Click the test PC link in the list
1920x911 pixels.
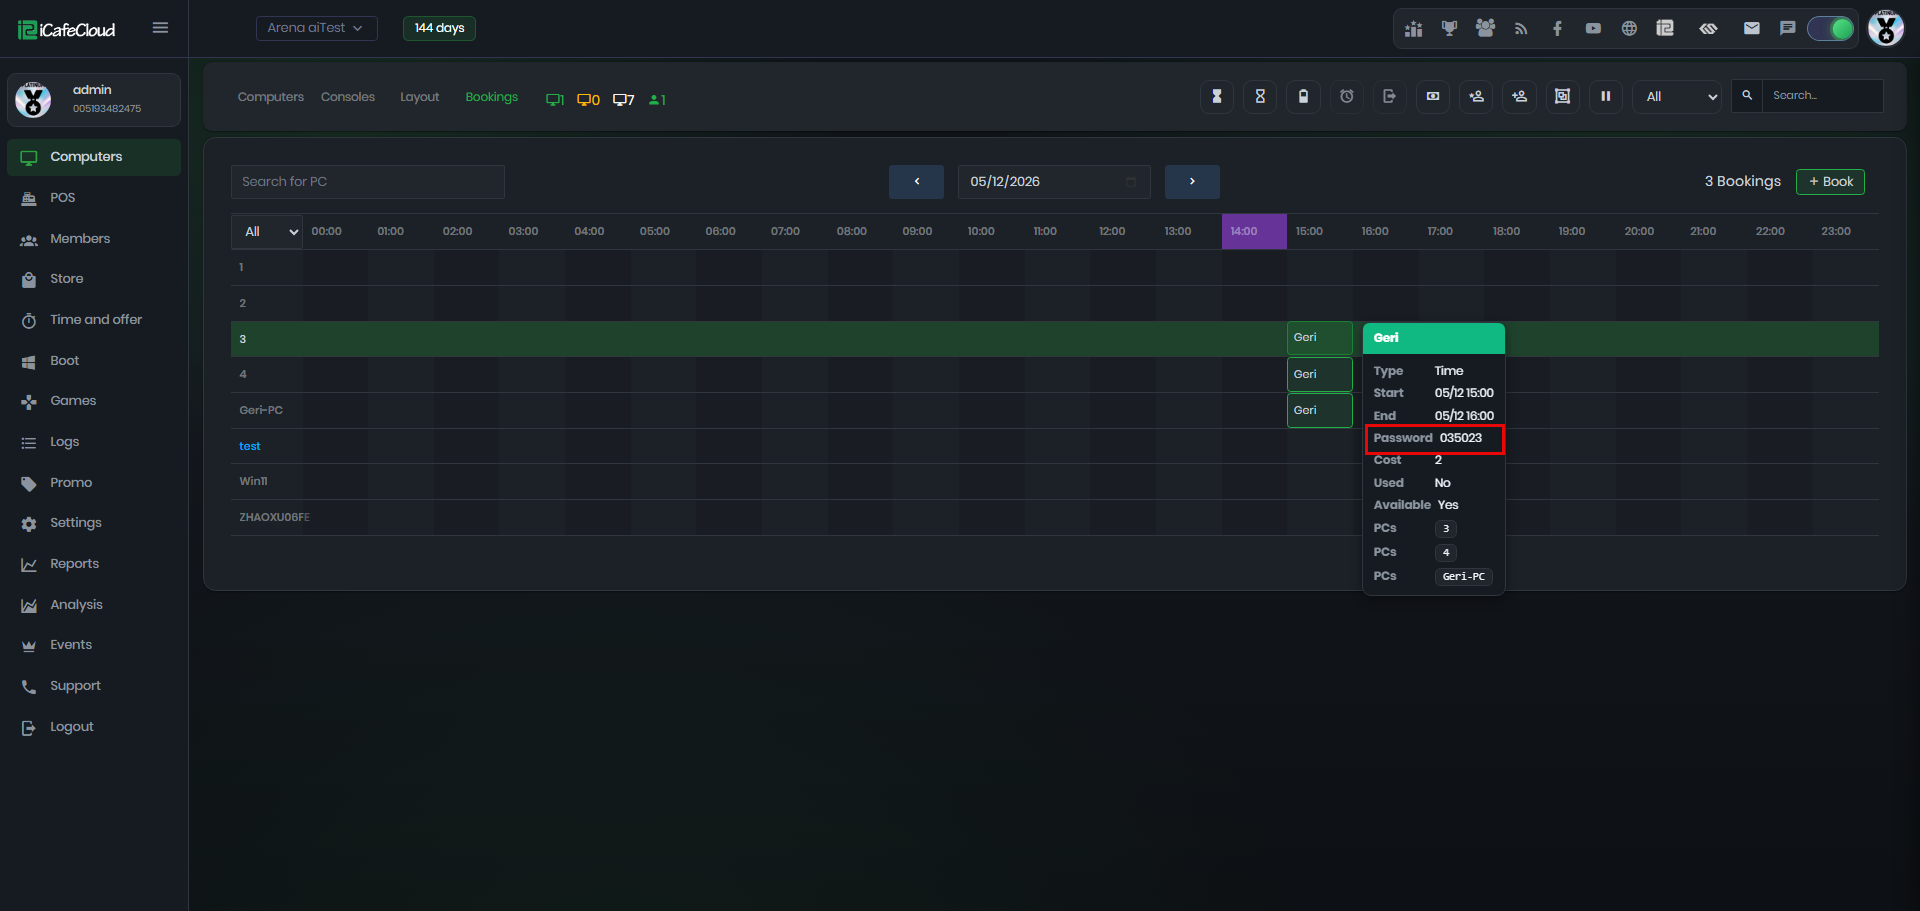tap(250, 446)
